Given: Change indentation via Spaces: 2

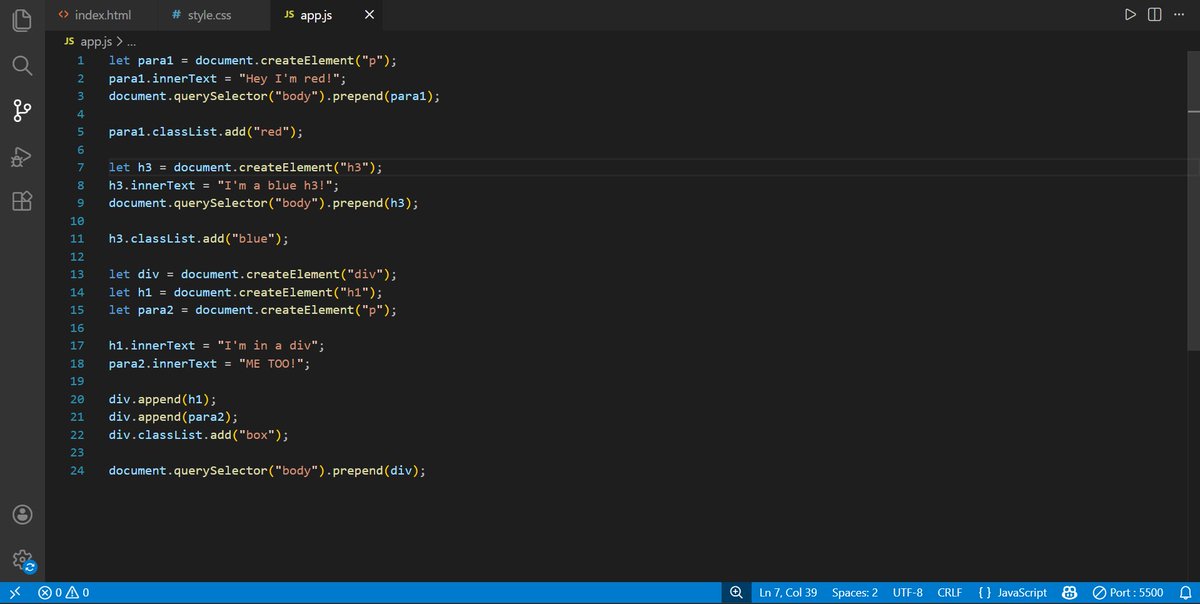Looking at the screenshot, I should 855,593.
